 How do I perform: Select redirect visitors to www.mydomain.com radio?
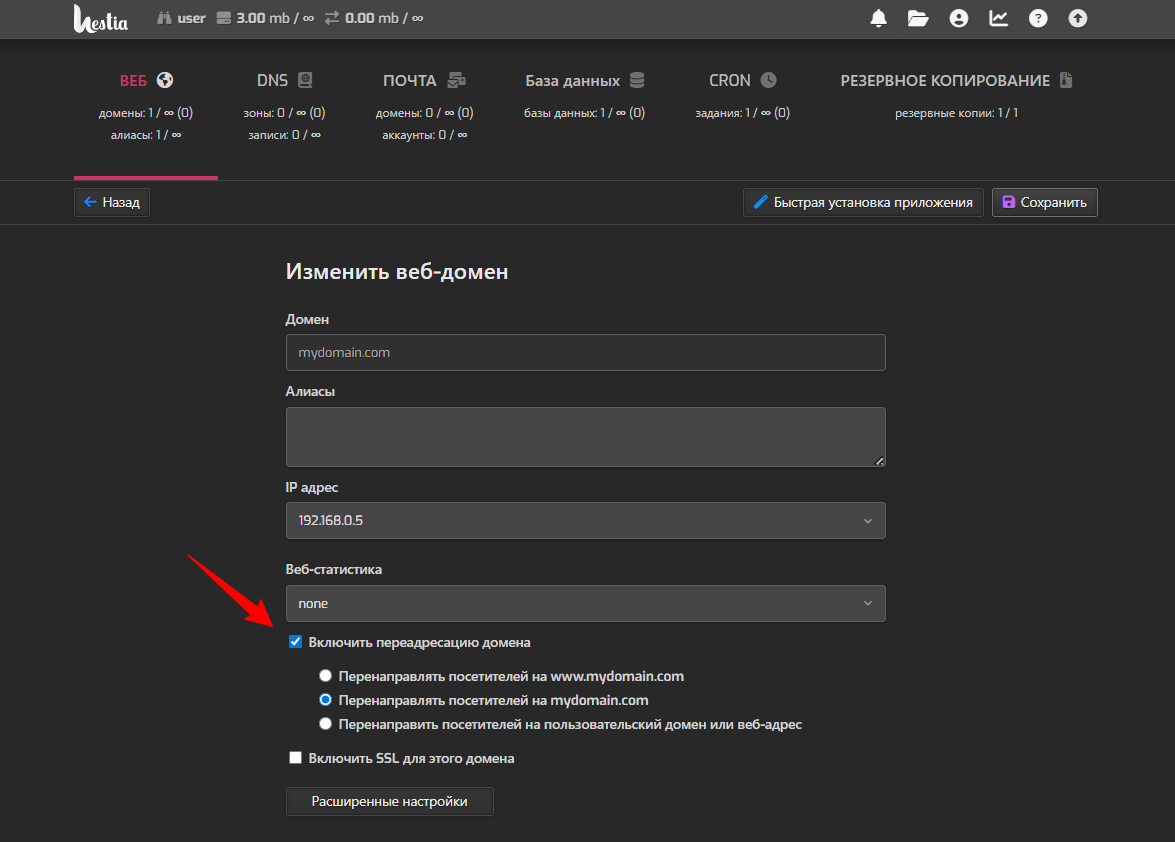tap(325, 676)
